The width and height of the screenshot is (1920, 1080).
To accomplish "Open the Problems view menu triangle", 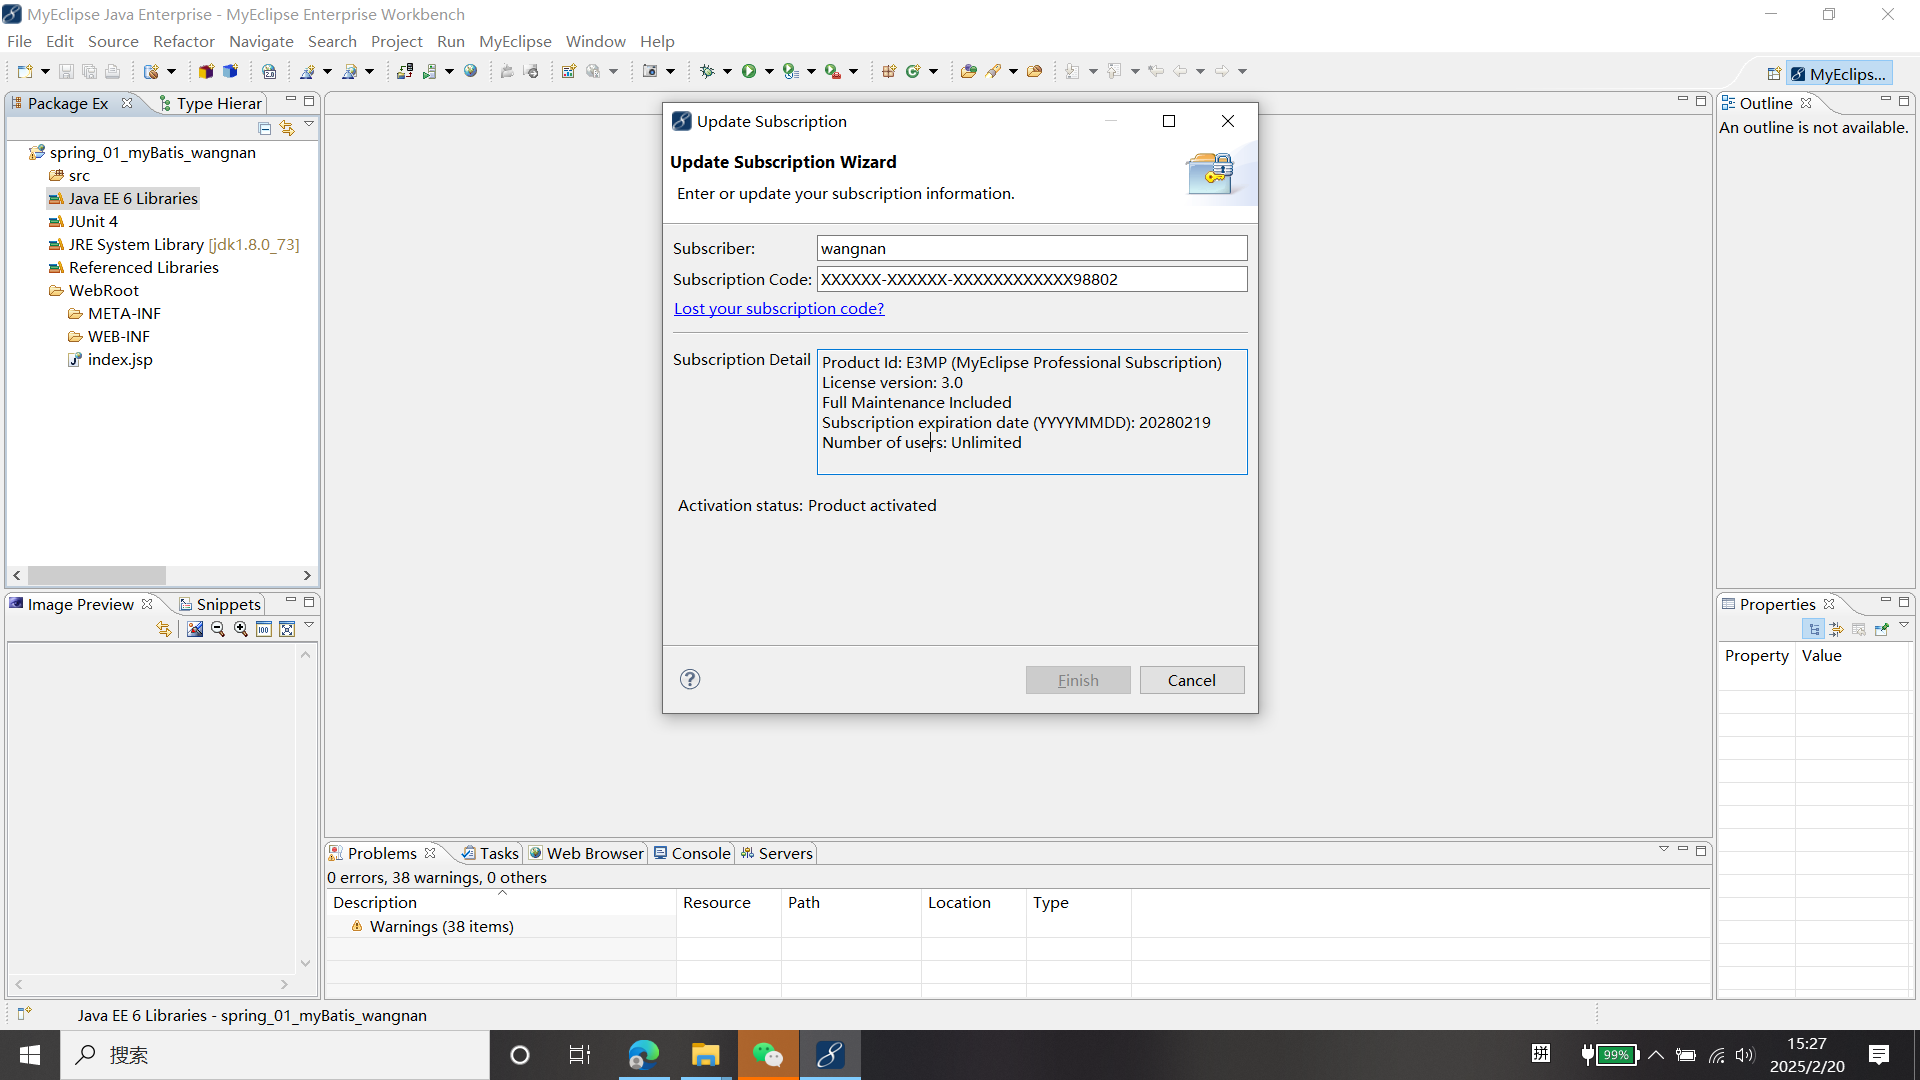I will point(1664,850).
